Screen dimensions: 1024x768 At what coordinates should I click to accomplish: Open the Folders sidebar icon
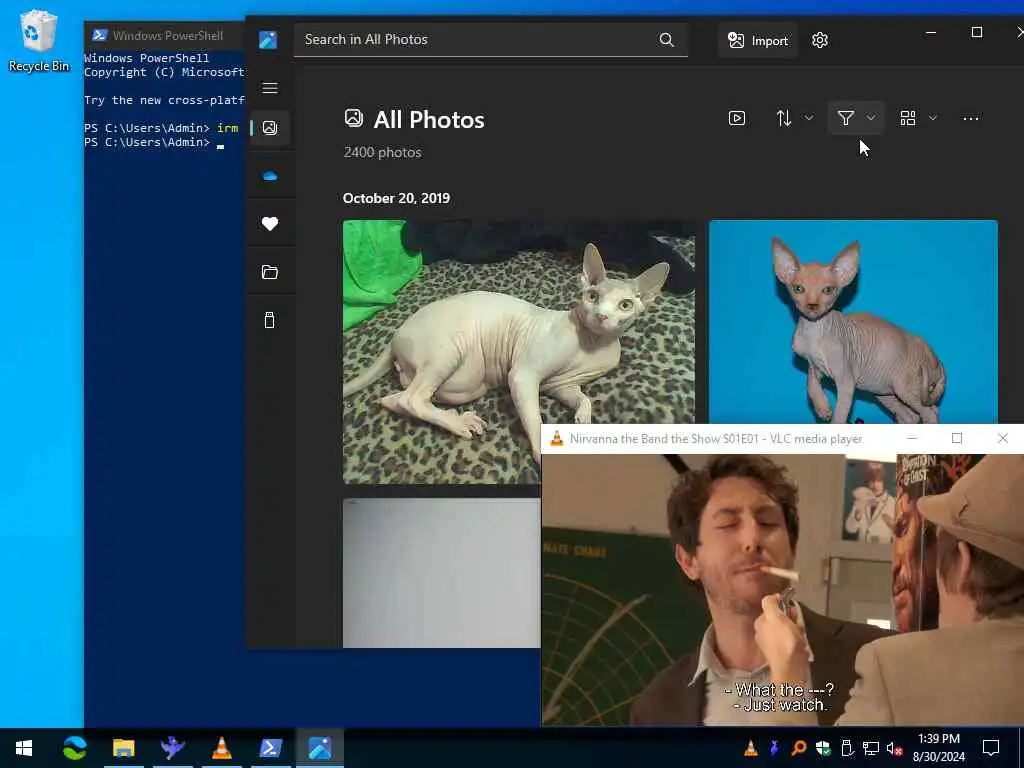click(270, 272)
